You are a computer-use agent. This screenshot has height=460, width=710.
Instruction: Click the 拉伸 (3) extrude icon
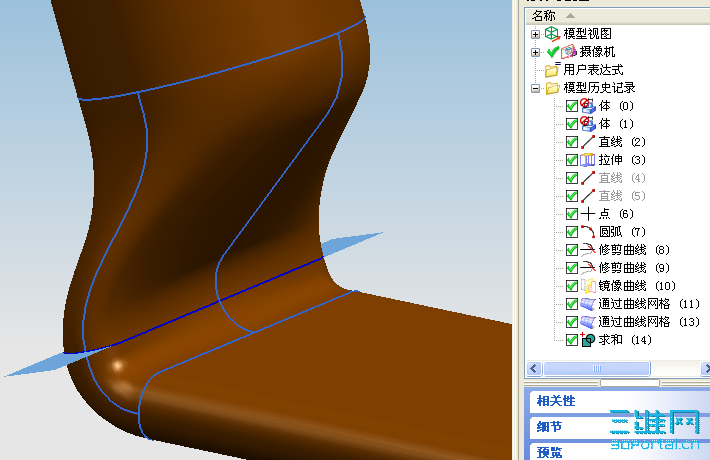(x=588, y=160)
